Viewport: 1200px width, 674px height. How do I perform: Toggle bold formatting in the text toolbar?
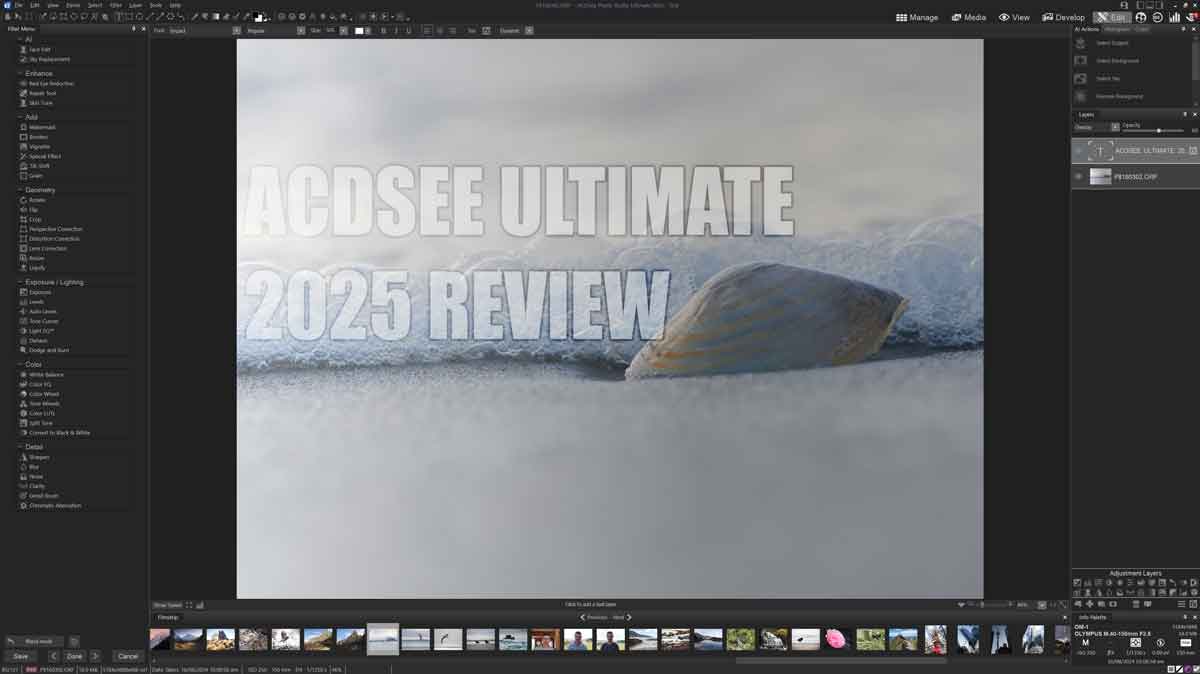click(384, 30)
